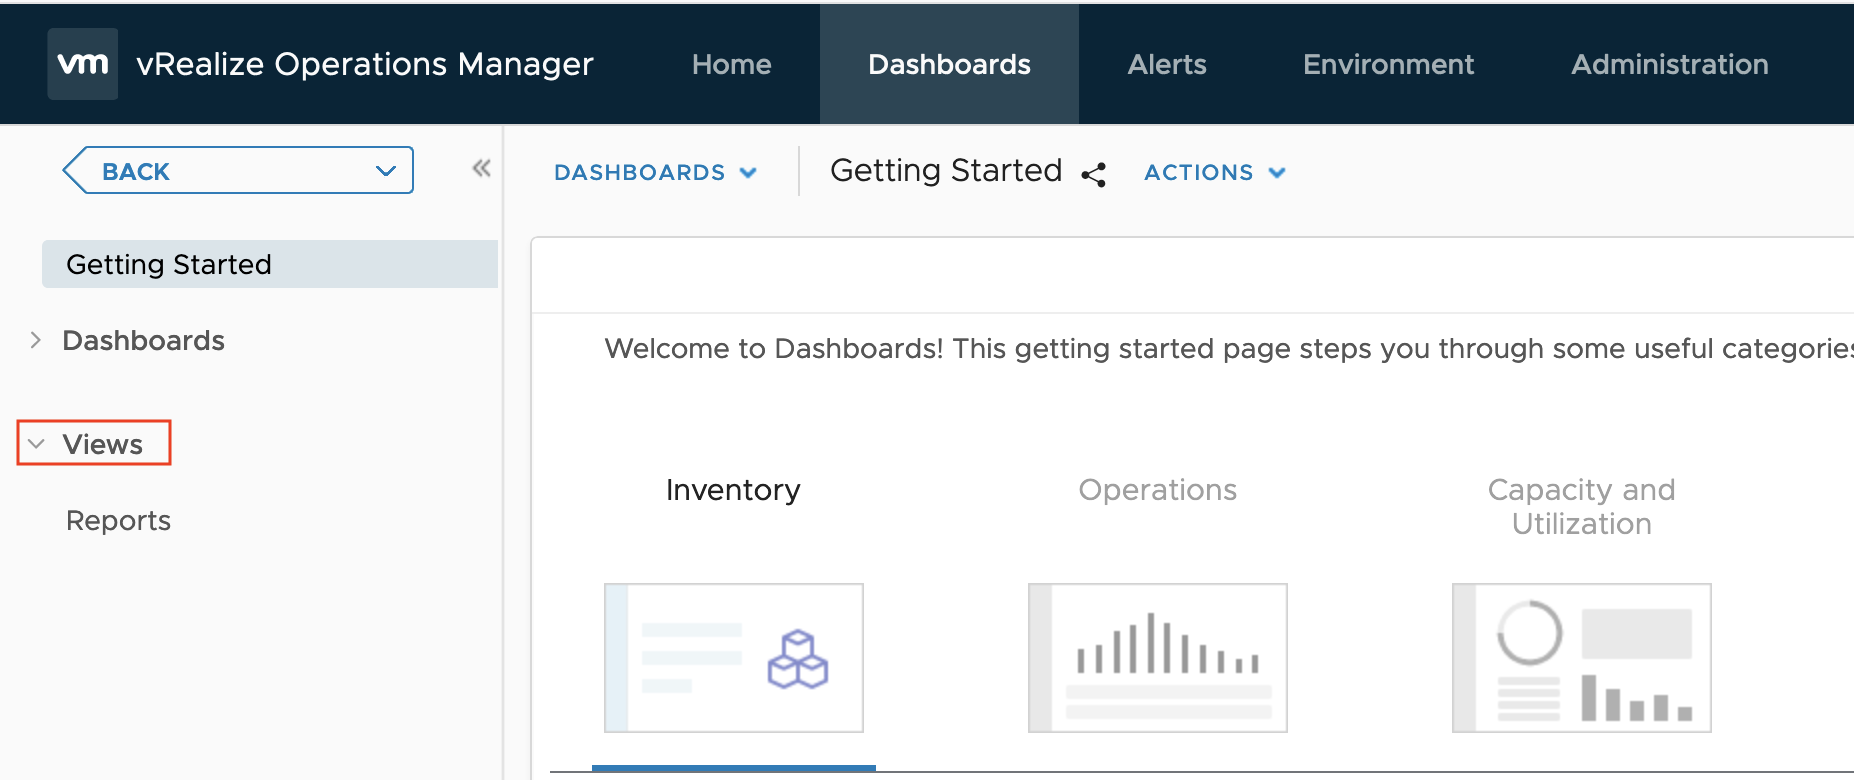Click the Getting Started page title
The width and height of the screenshot is (1854, 780).
tap(946, 171)
